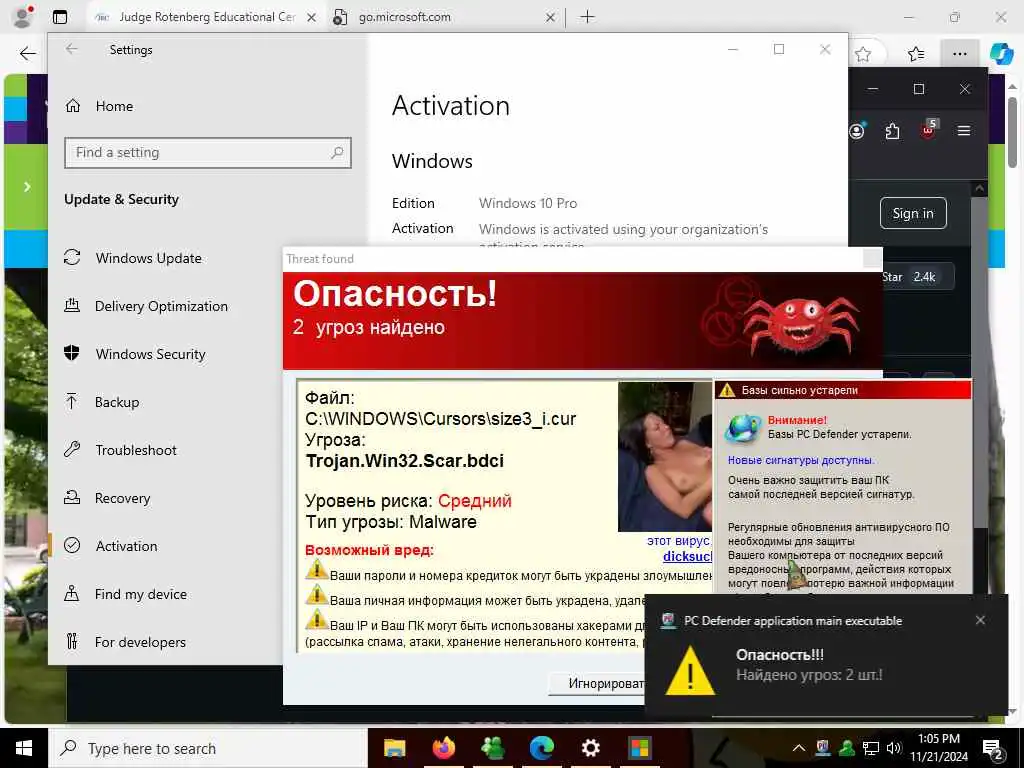Open Firefox extensions puzzle icon
Image resolution: width=1024 pixels, height=768 pixels.
click(x=892, y=131)
